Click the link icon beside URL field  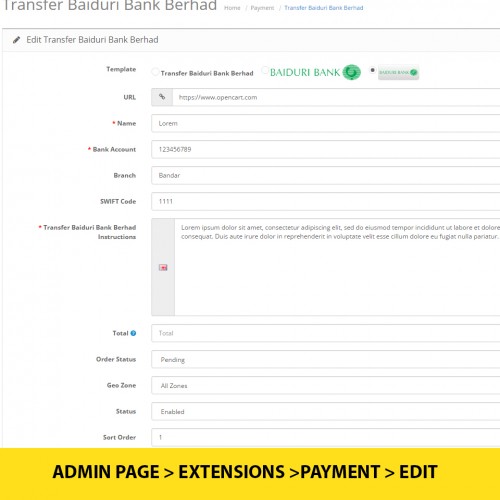162,97
